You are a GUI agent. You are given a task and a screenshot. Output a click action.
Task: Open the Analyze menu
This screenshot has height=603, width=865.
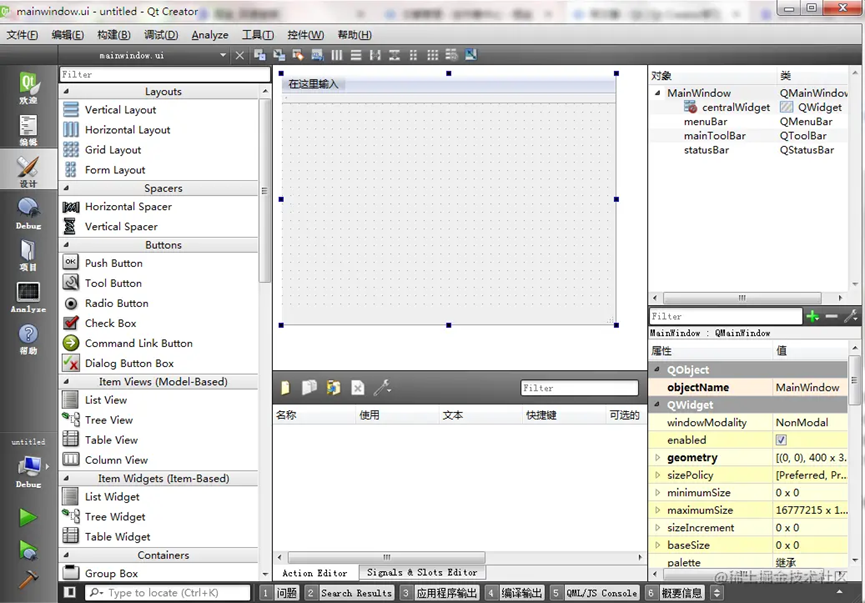[210, 35]
